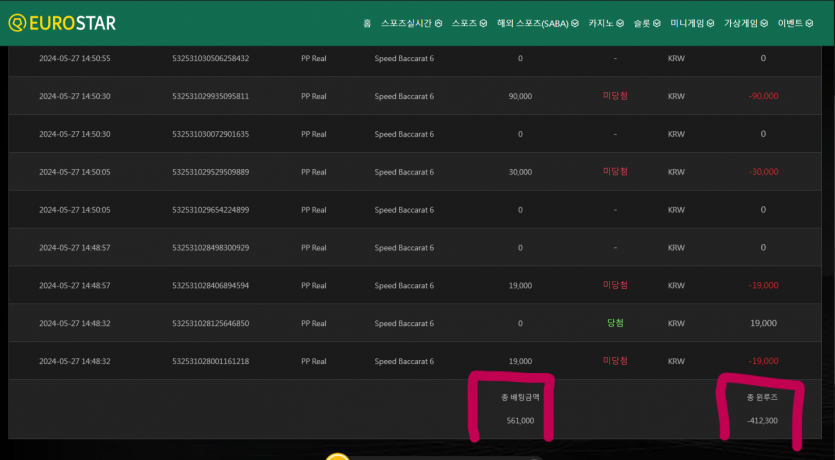Image resolution: width=835 pixels, height=460 pixels.
Task: Click 미당첨 in the 90,000 bet row
Action: tap(615, 96)
